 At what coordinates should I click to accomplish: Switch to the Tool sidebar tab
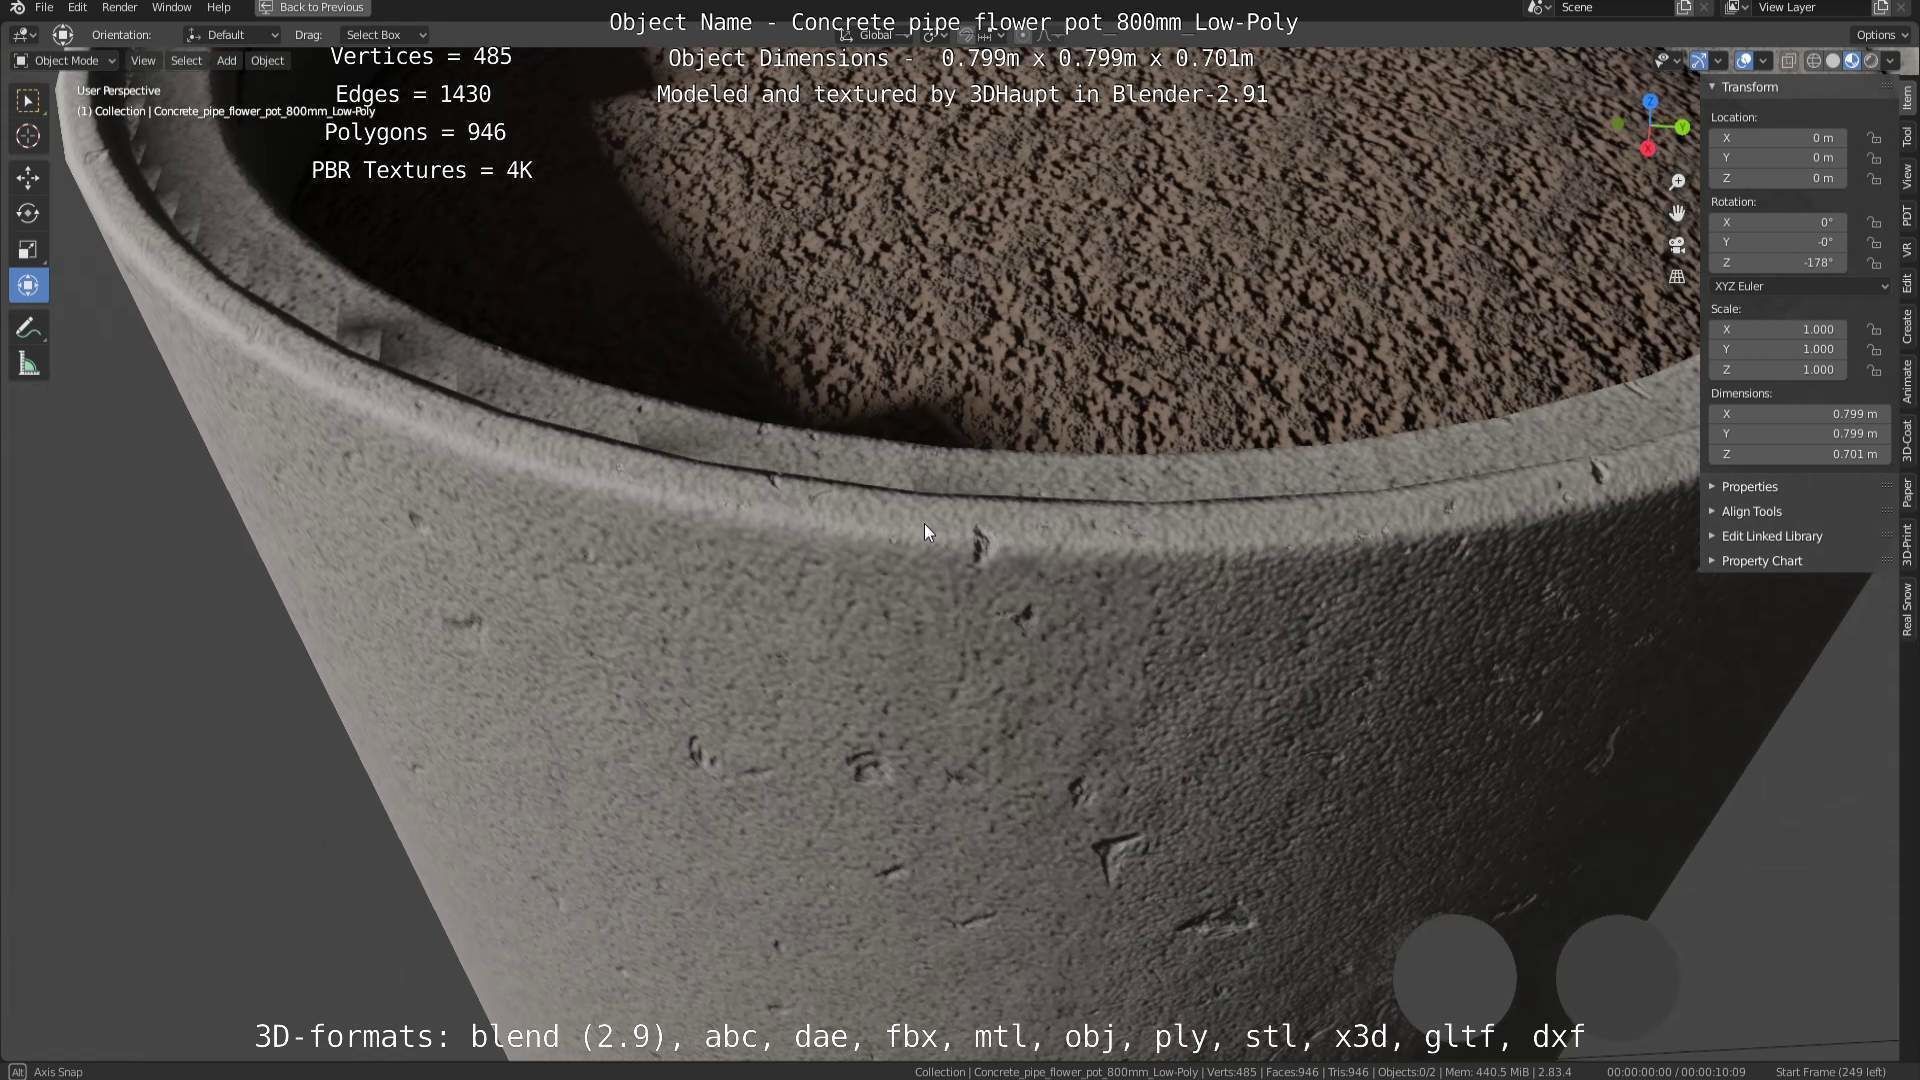coord(1908,137)
